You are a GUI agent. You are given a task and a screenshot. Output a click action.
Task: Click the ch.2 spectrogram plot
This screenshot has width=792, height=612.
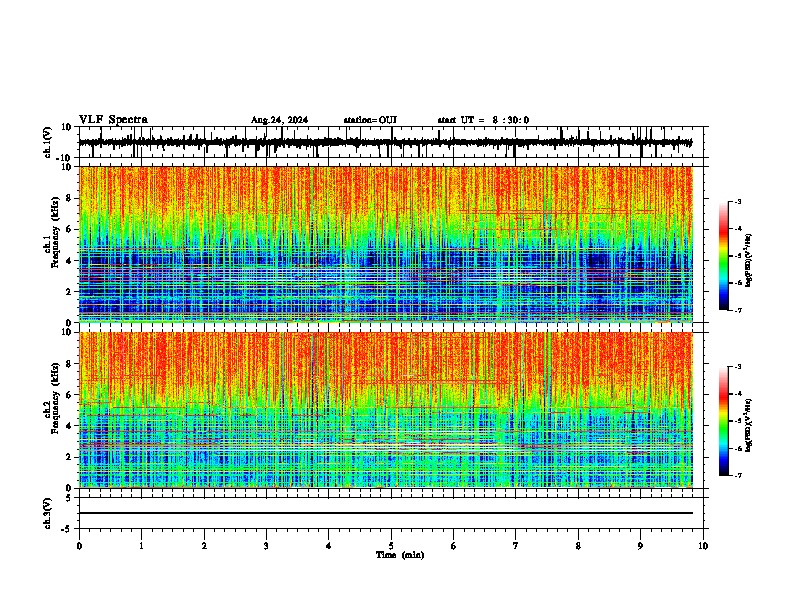tap(386, 410)
